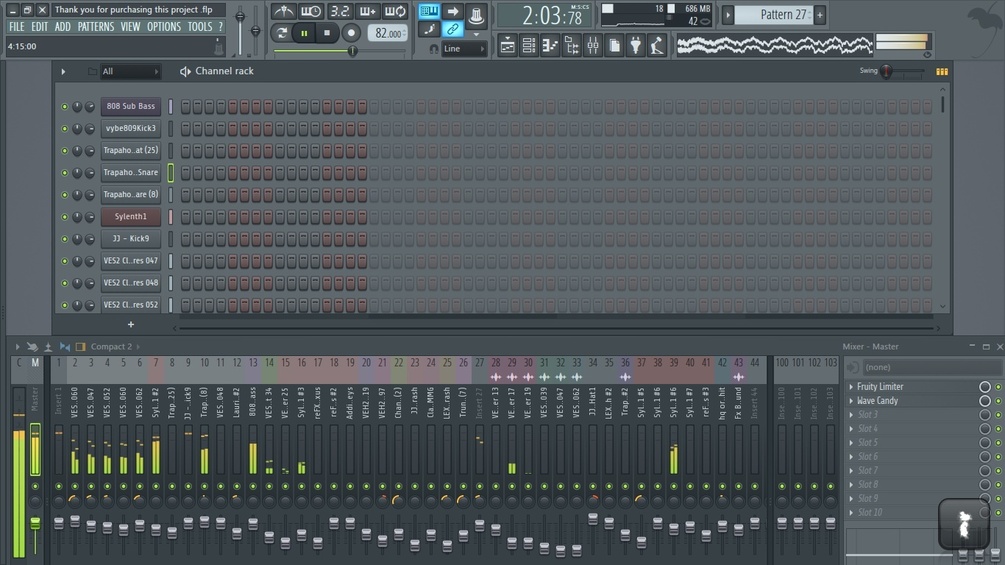Click the lips icon beside the 42 readout

[x=706, y=21]
